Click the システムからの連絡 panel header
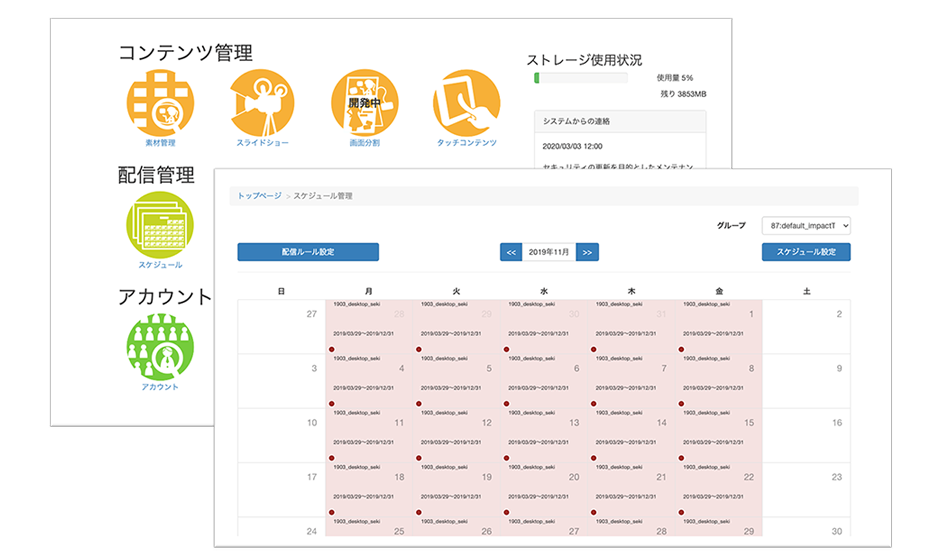The height and width of the screenshot is (560, 940). (x=620, y=121)
